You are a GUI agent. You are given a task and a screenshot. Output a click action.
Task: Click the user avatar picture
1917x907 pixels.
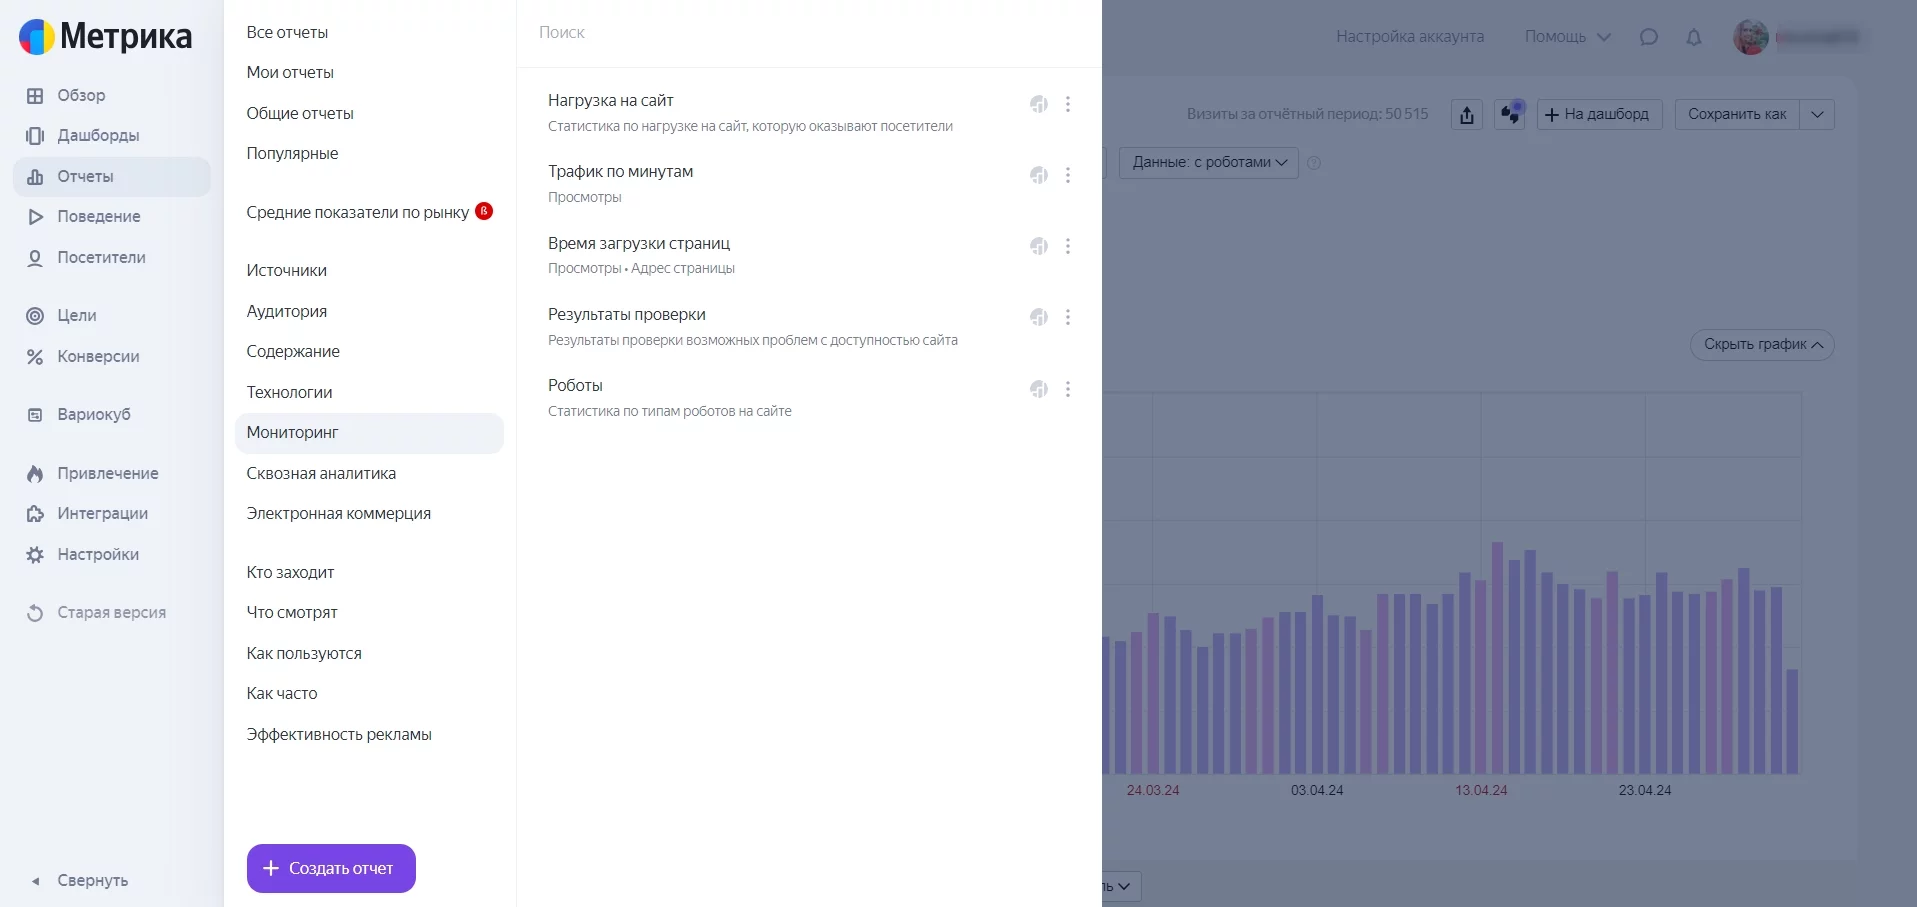(x=1750, y=37)
